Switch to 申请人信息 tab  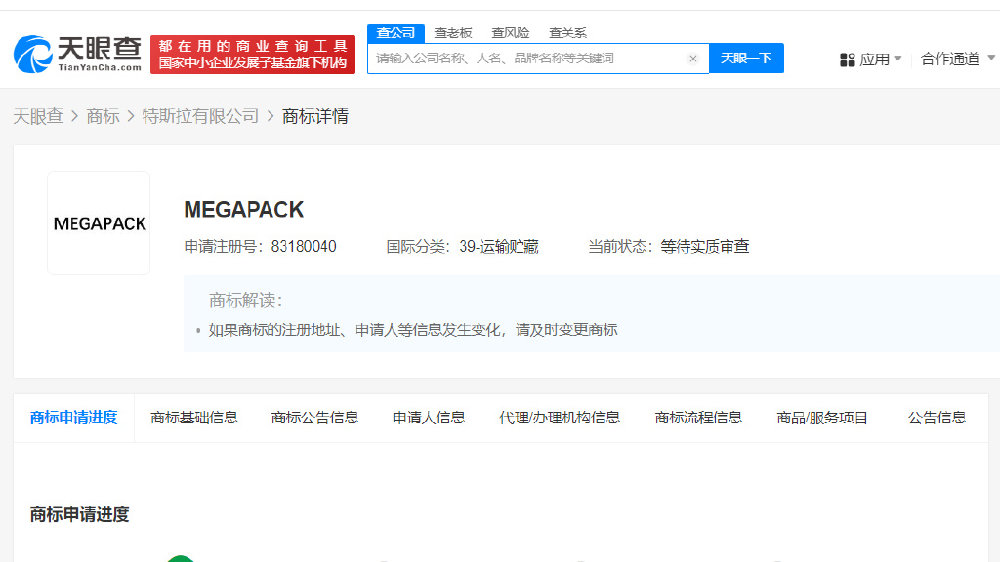(x=429, y=418)
